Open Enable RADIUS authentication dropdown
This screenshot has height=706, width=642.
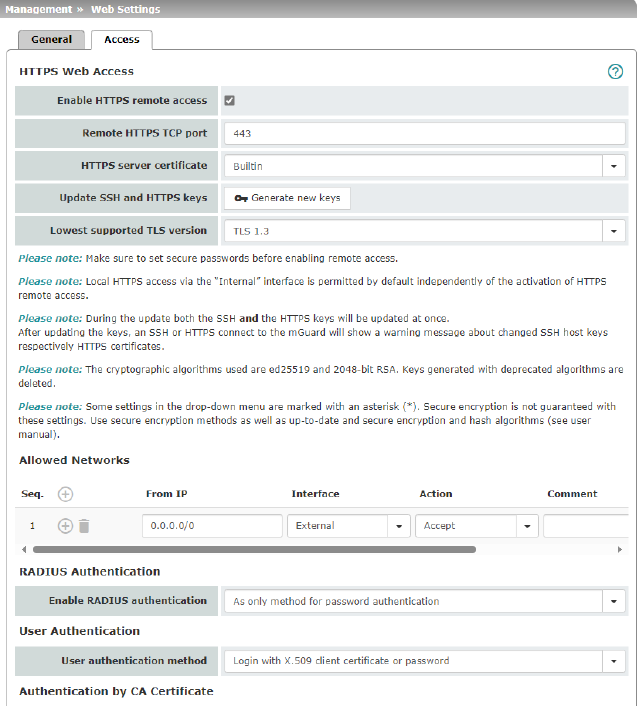click(x=425, y=601)
